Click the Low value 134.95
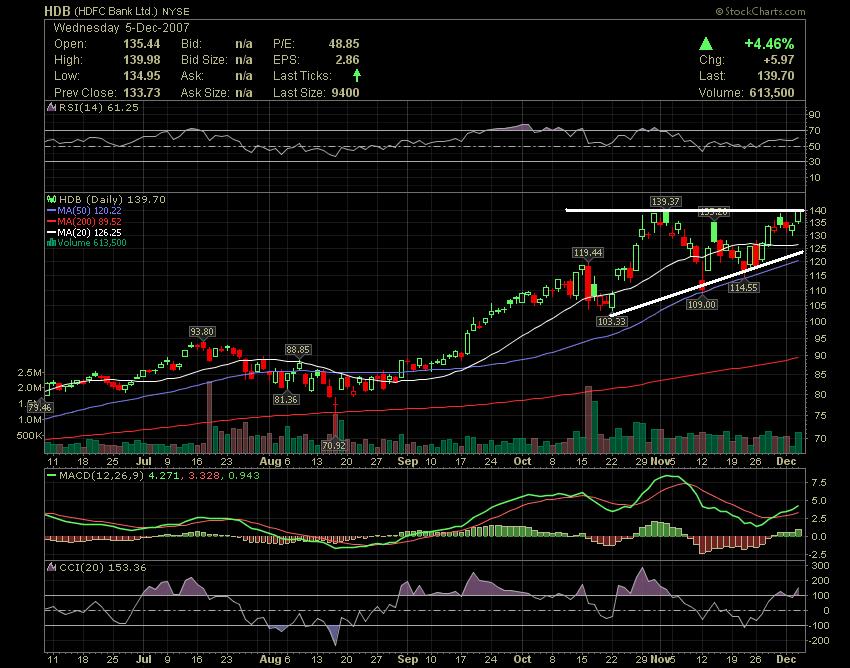 pyautogui.click(x=141, y=75)
